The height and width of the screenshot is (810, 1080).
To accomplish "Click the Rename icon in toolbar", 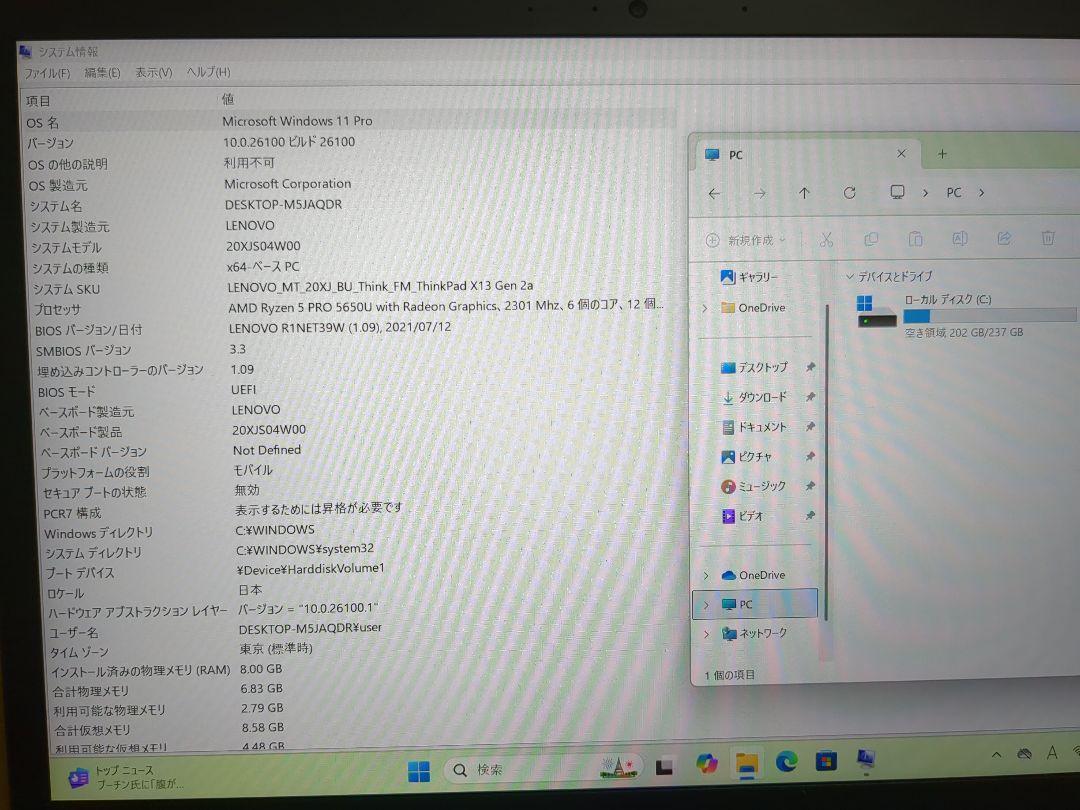I will (x=959, y=238).
